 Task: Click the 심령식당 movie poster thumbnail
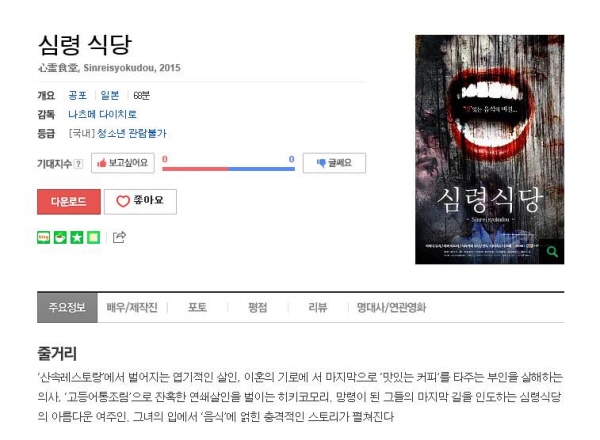tap(489, 149)
